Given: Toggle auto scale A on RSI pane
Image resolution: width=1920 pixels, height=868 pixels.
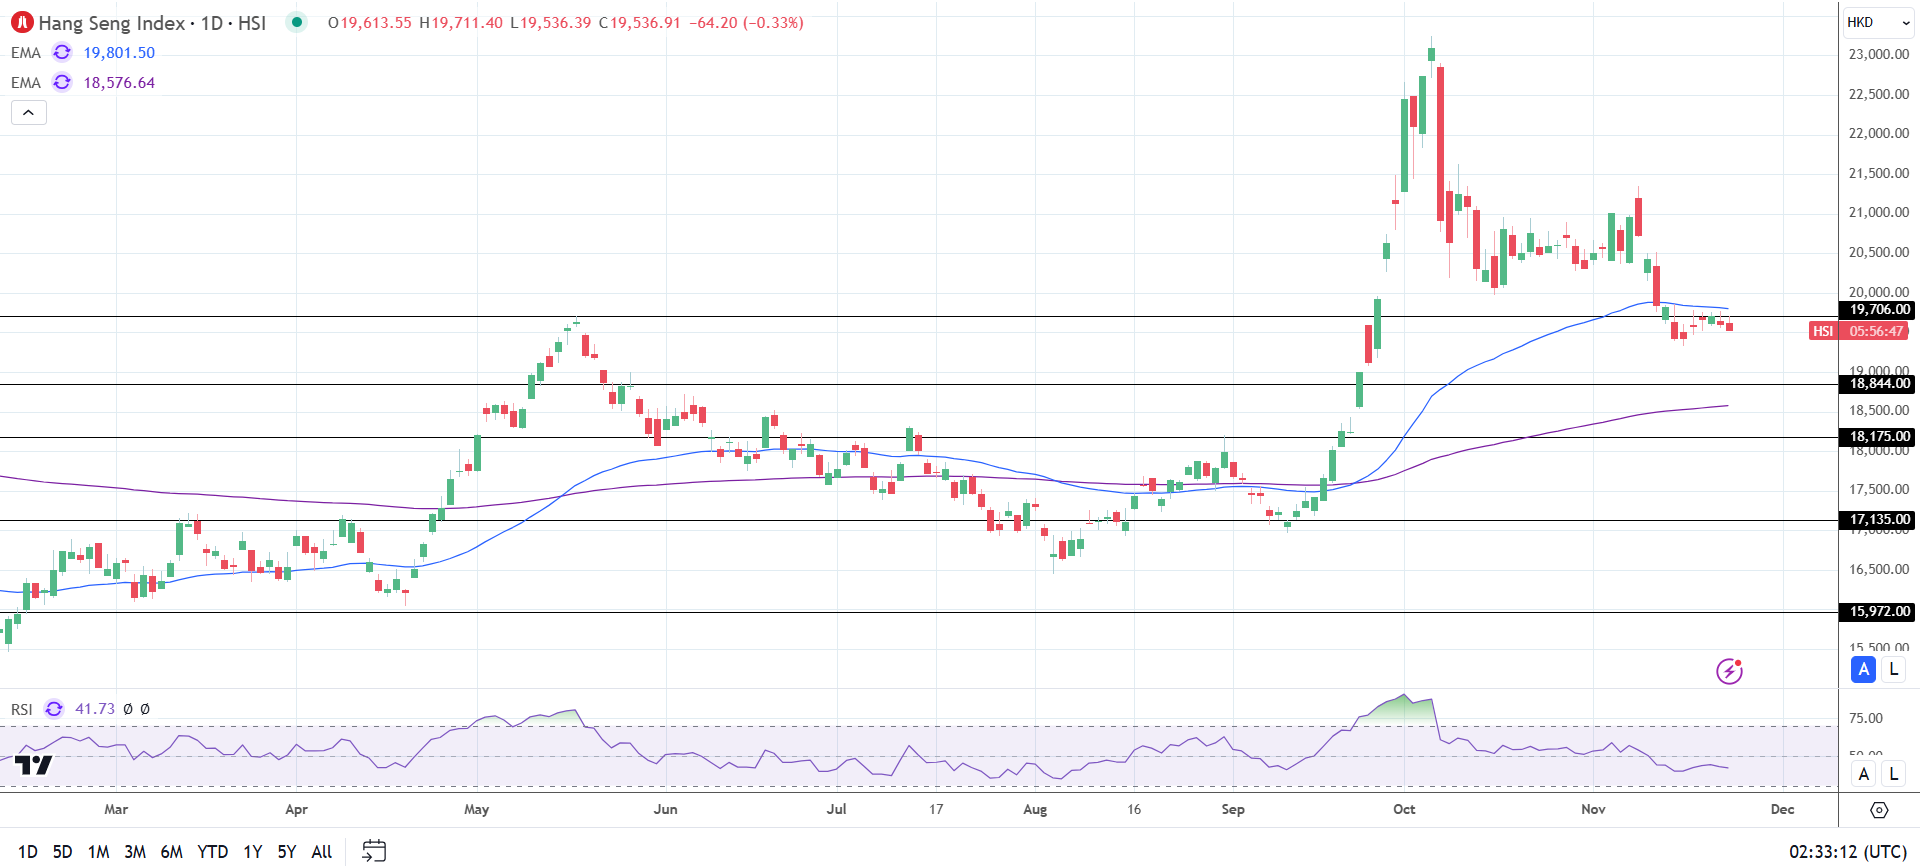Looking at the screenshot, I should 1863,774.
